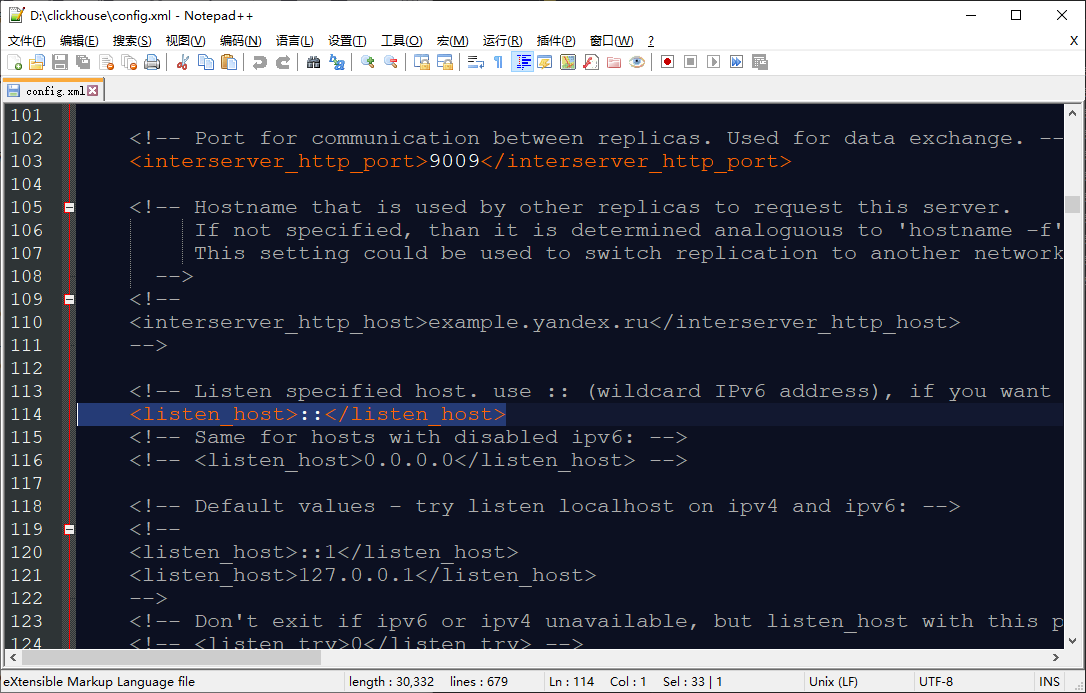Toggle synchronize vertical scrolling
This screenshot has height=693, width=1086.
coord(421,62)
